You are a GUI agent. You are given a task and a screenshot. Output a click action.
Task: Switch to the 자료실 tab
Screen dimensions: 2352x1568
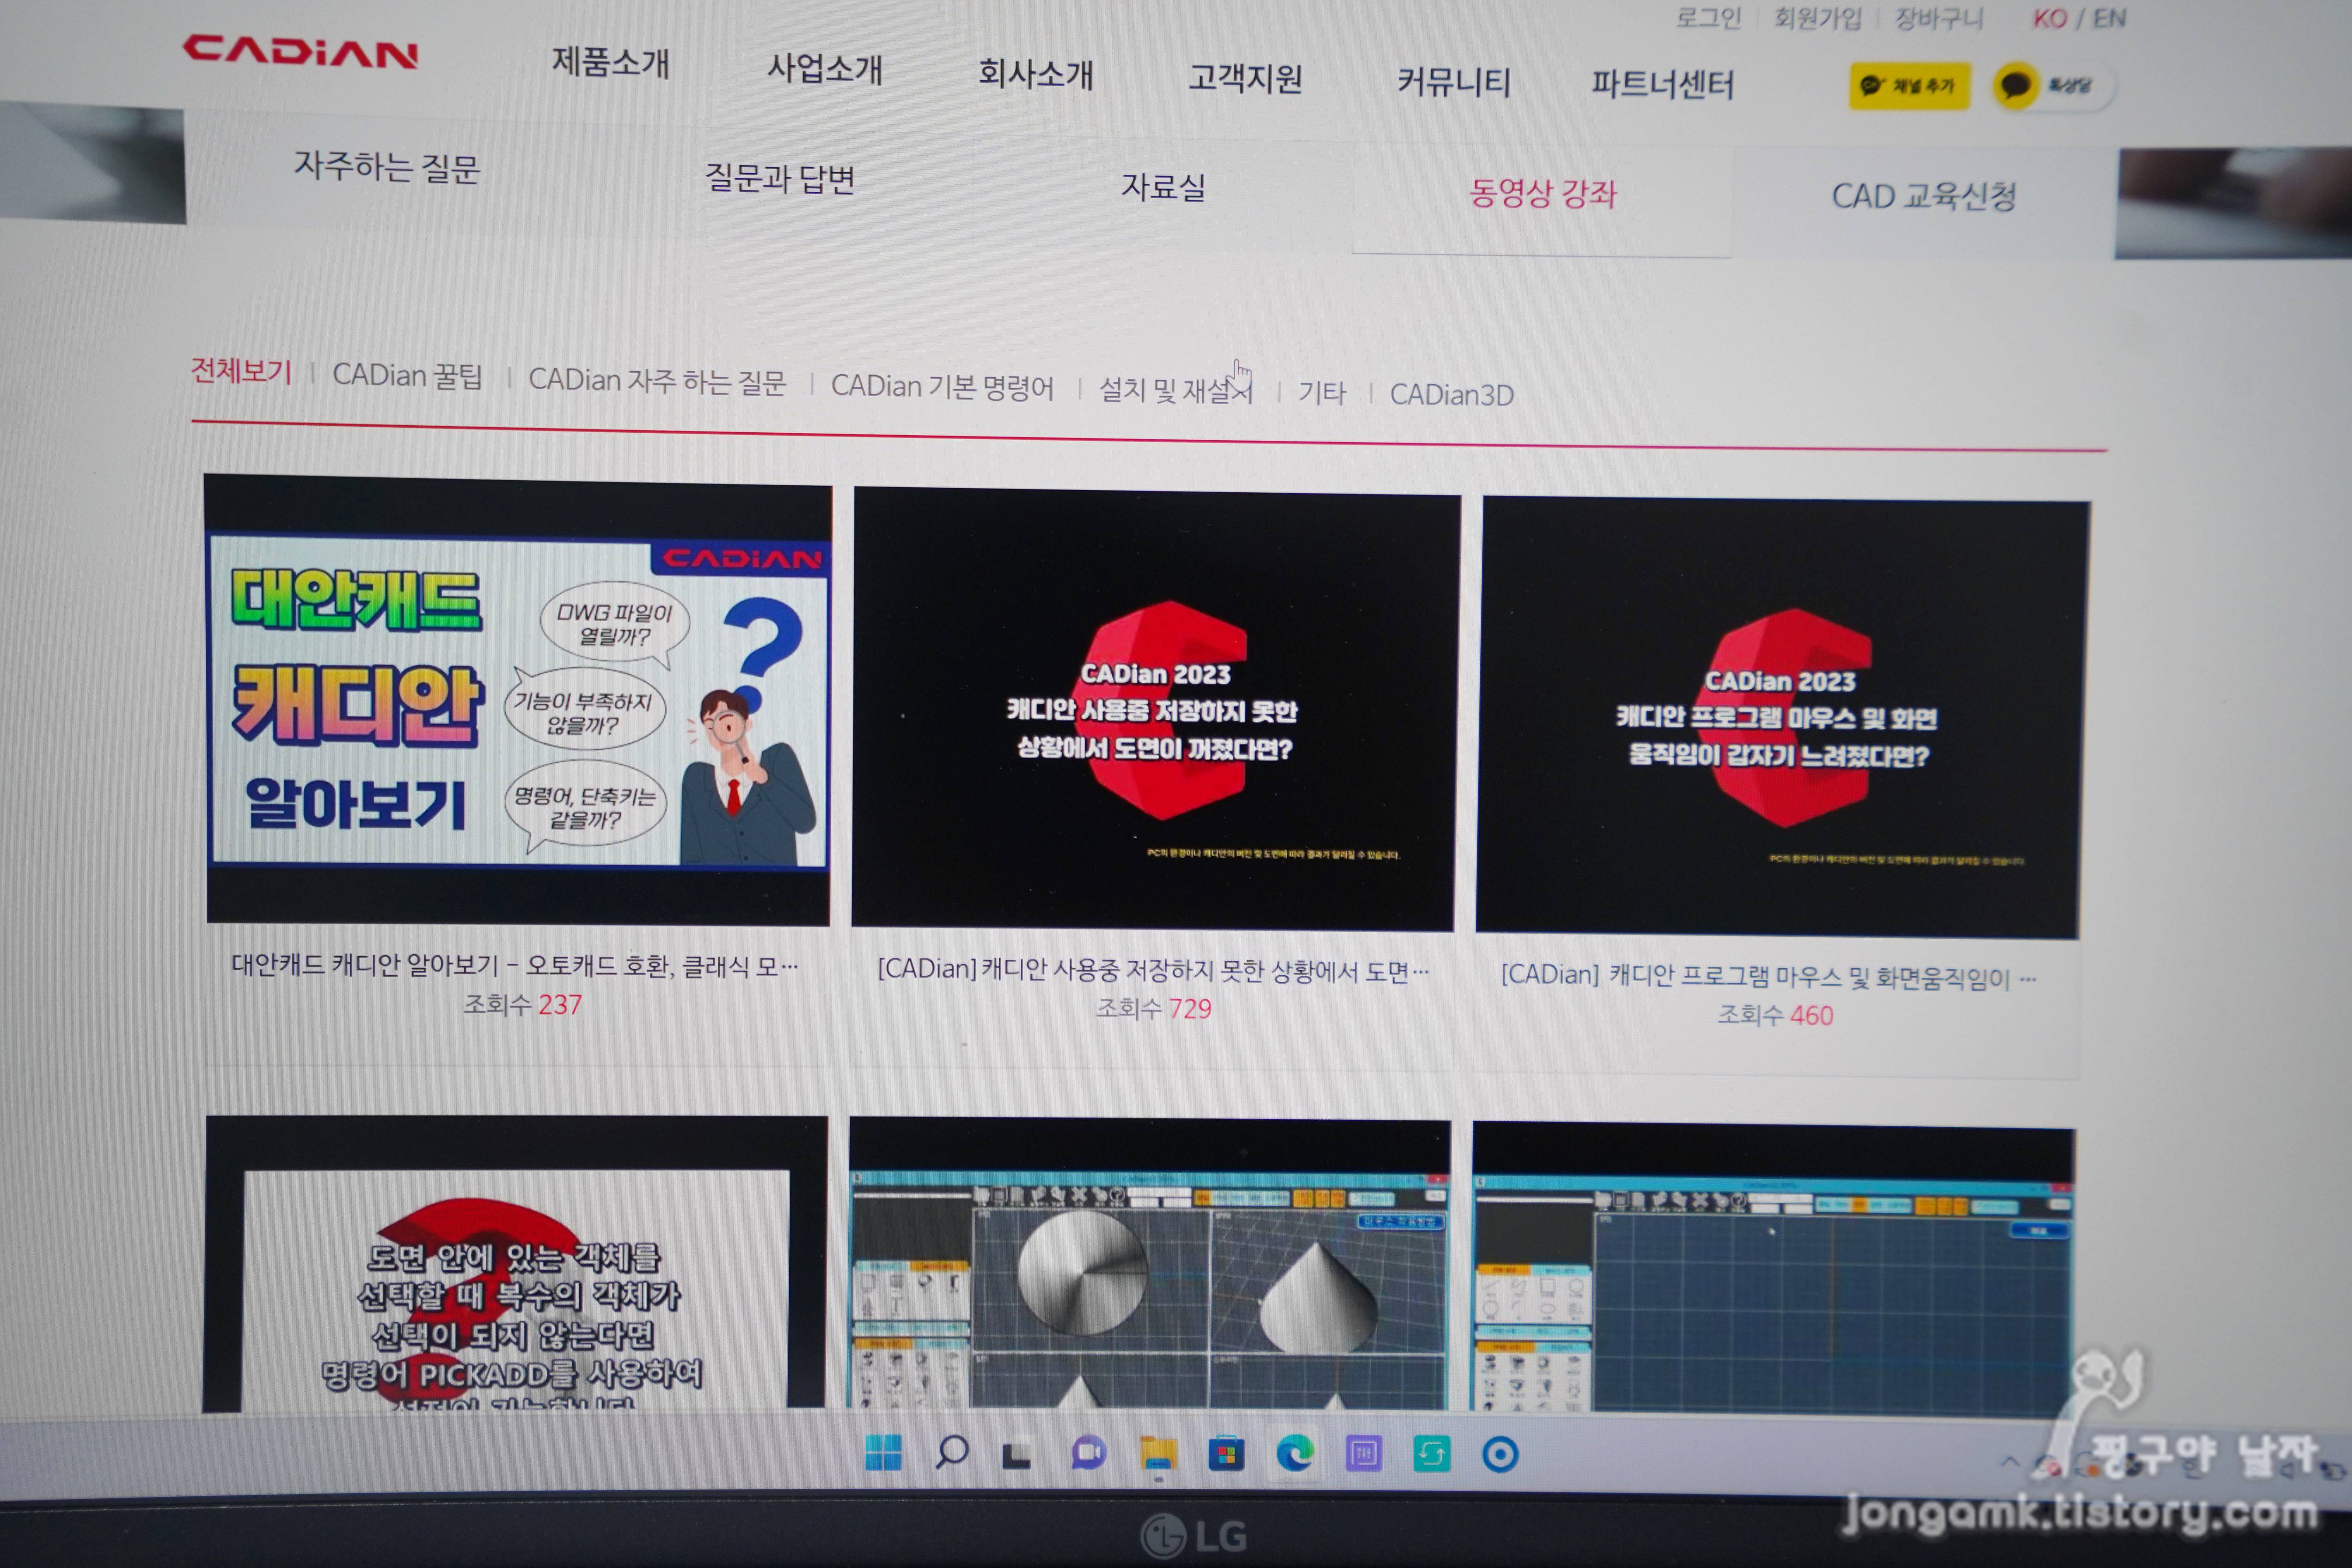click(x=1163, y=186)
